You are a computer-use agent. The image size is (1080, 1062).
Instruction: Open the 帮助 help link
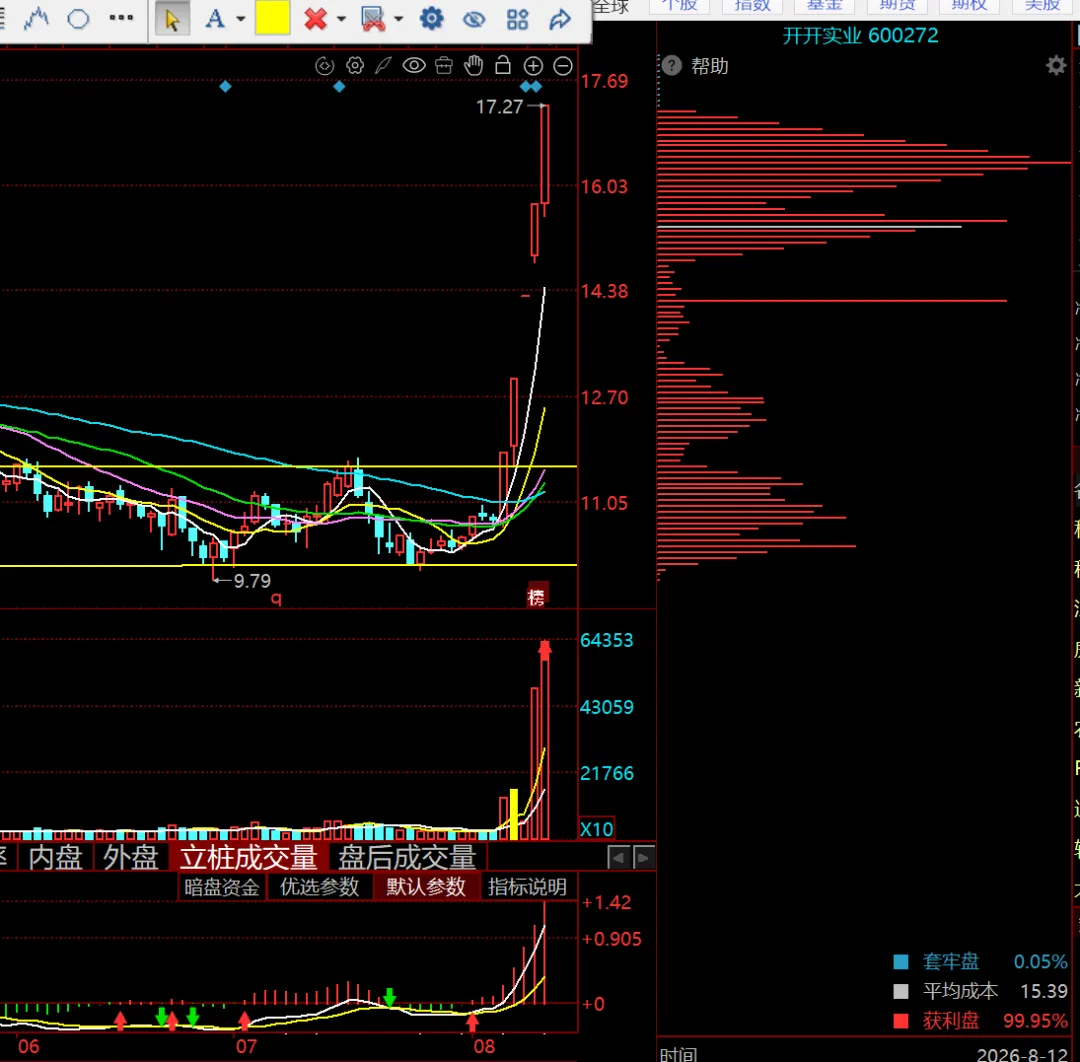[709, 66]
